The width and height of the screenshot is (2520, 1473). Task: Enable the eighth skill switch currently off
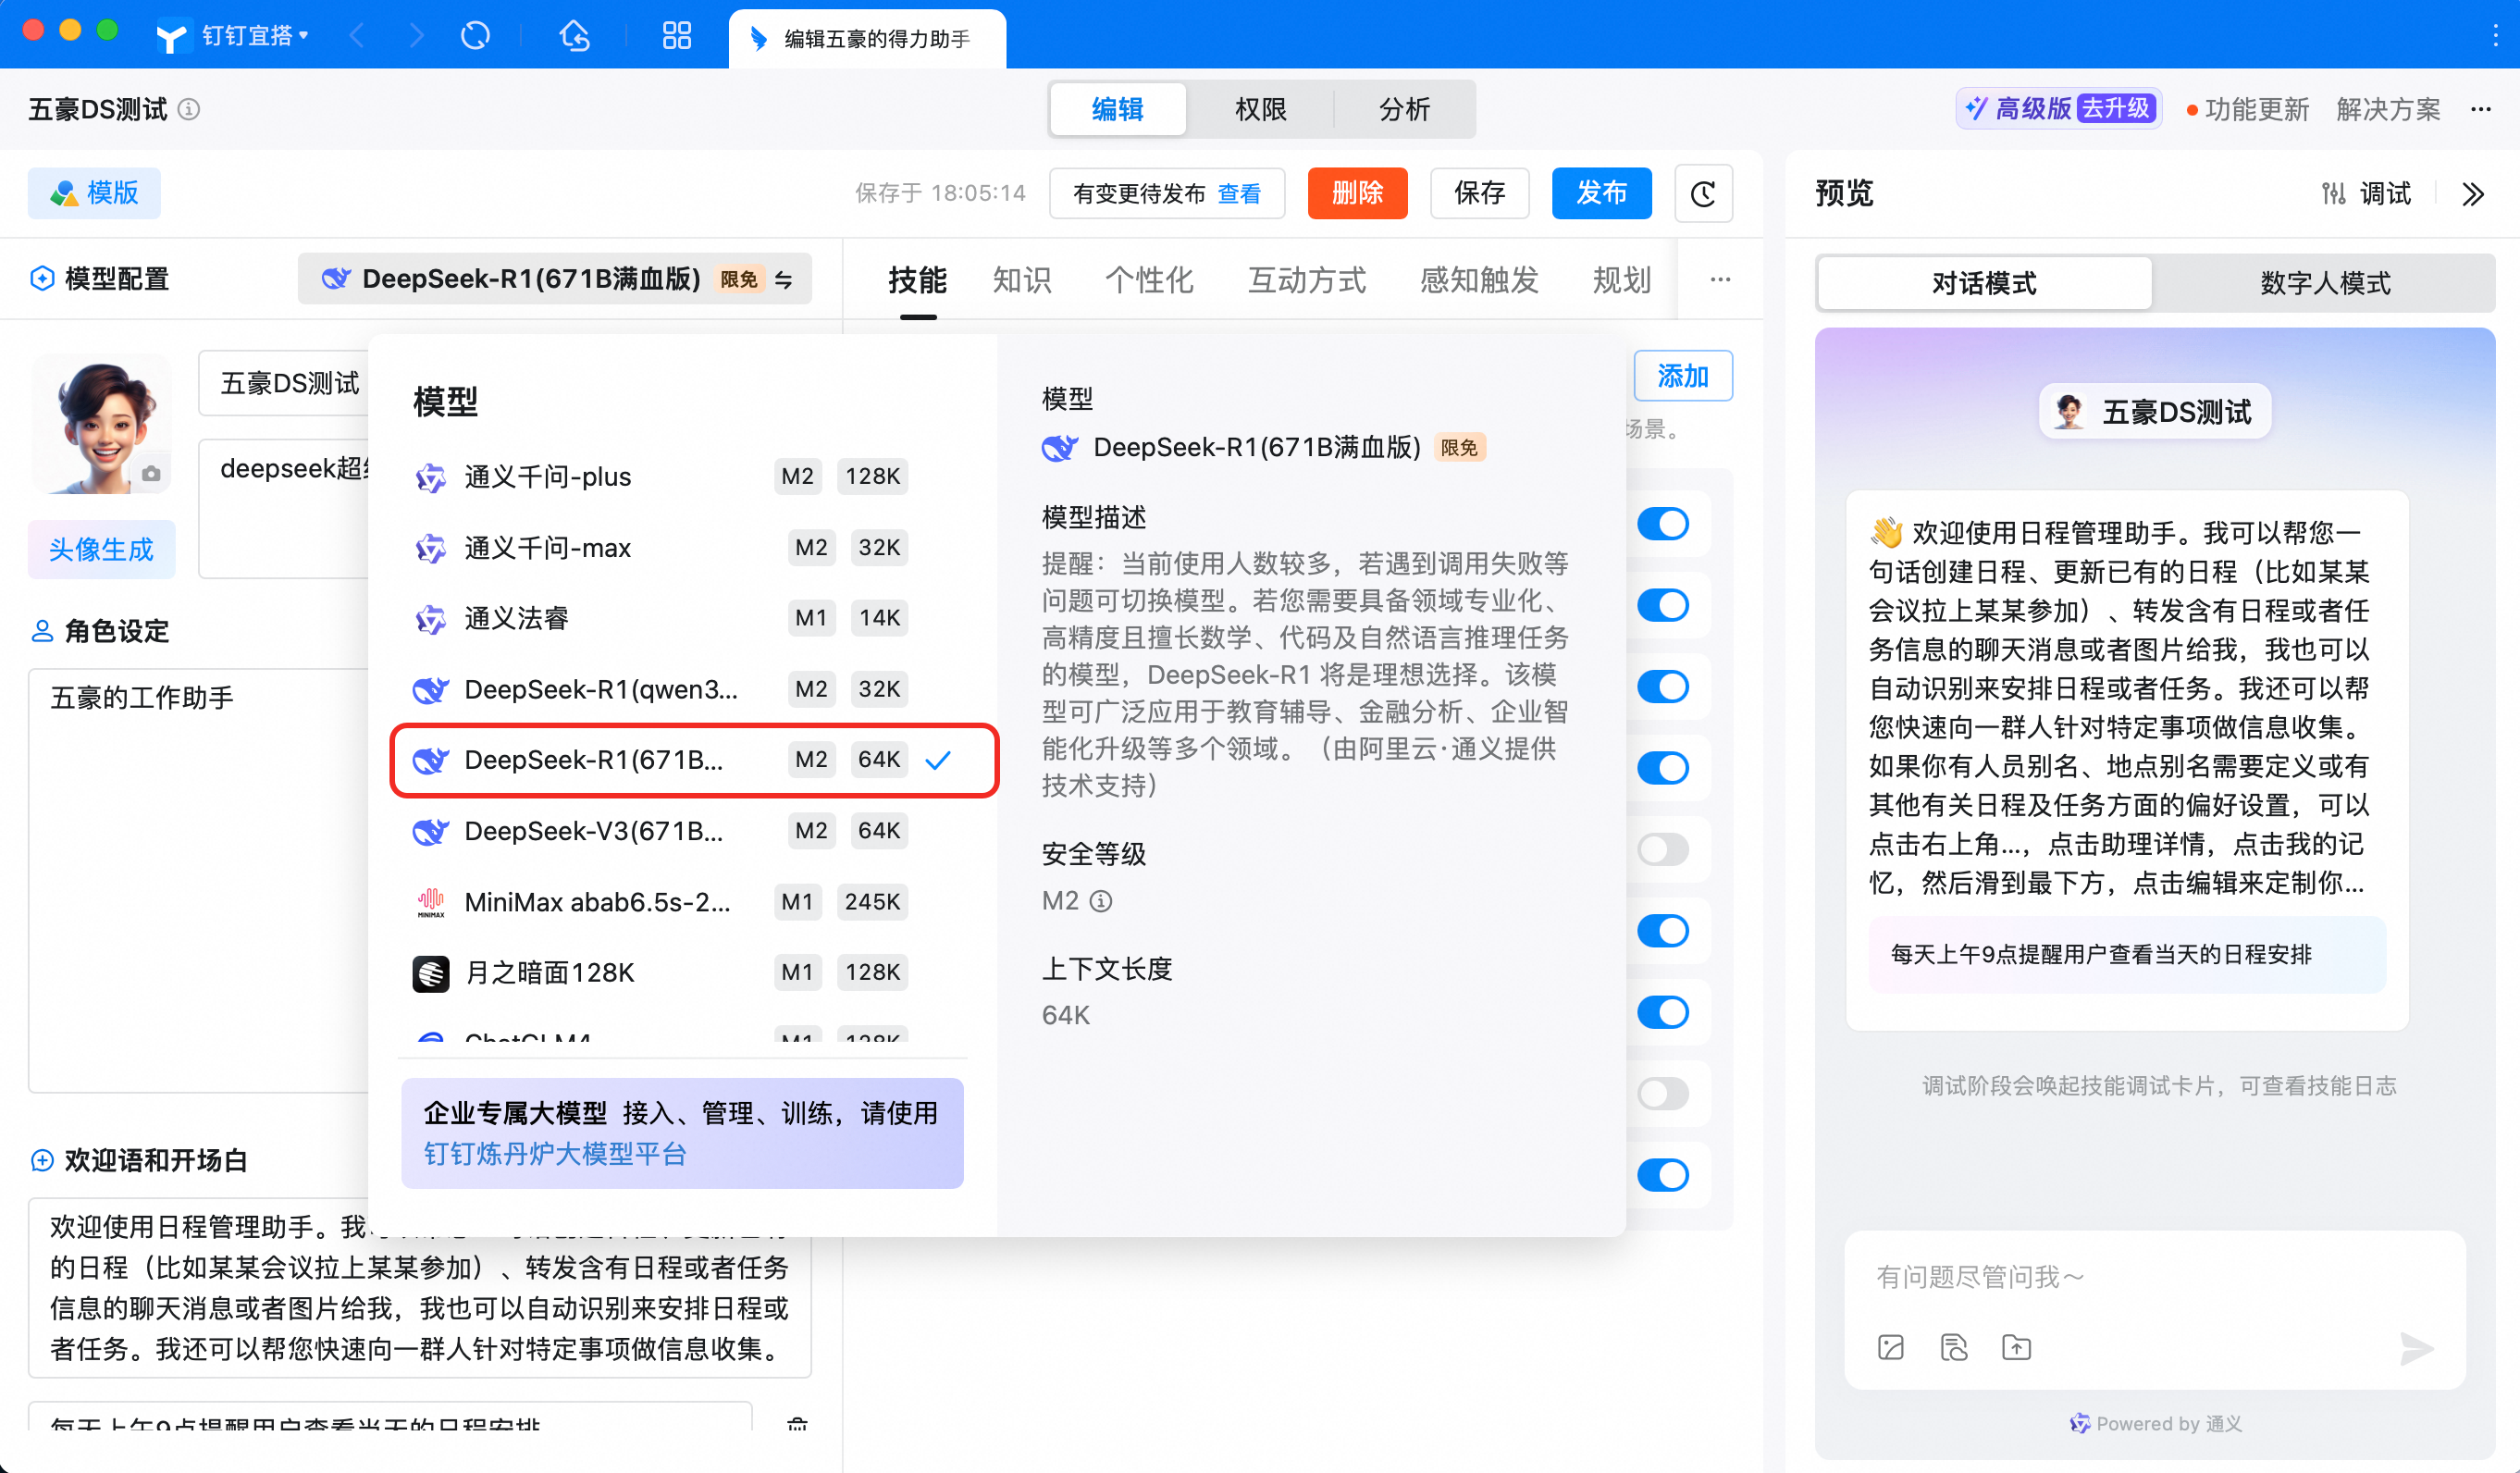pyautogui.click(x=1664, y=1094)
